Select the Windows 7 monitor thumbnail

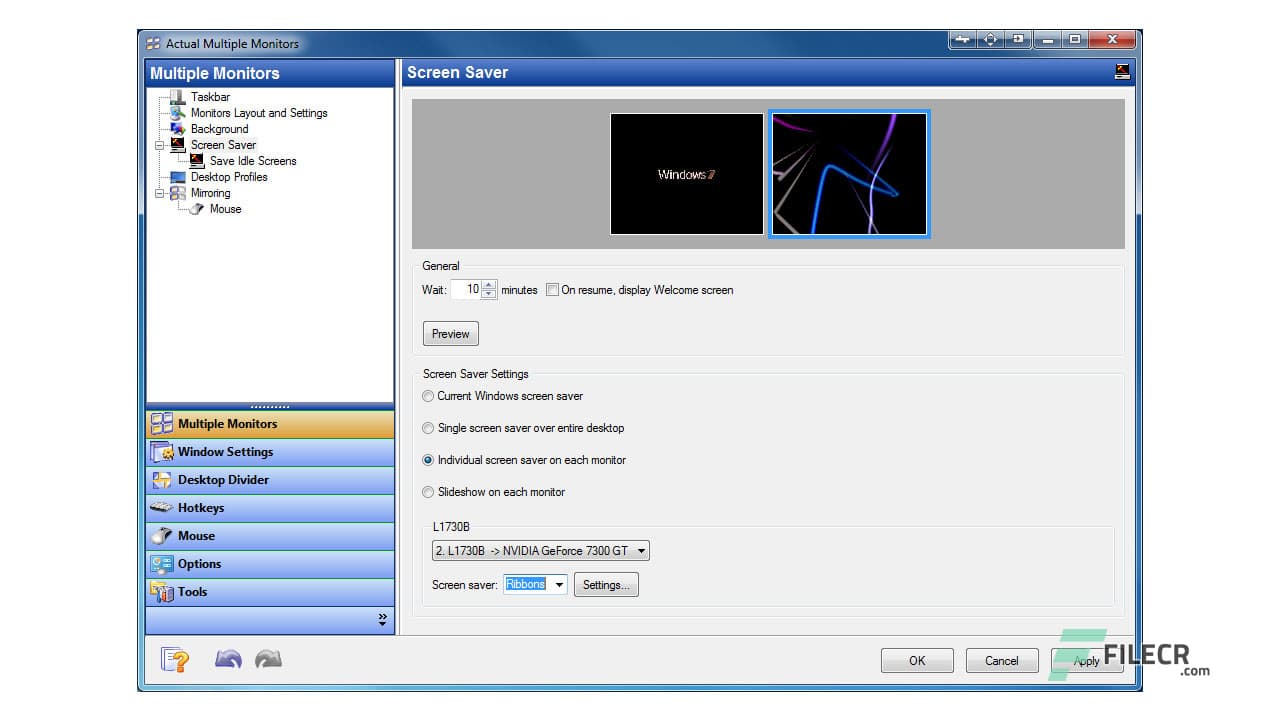point(686,174)
